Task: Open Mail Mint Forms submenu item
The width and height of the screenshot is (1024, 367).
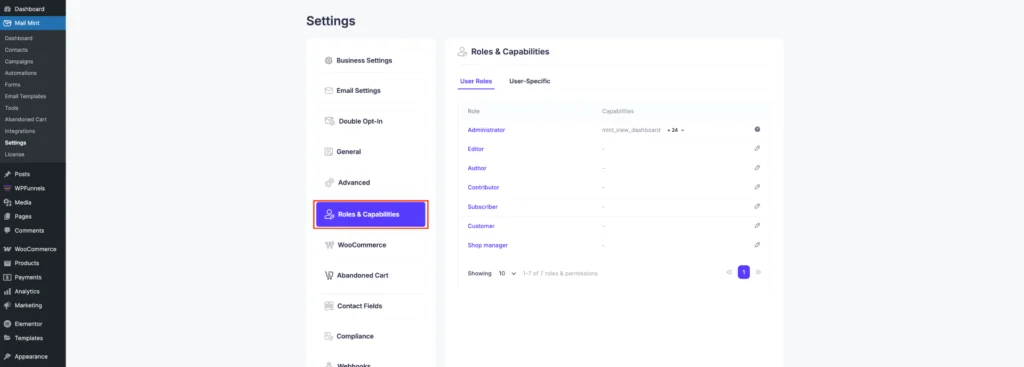Action: [x=12, y=85]
